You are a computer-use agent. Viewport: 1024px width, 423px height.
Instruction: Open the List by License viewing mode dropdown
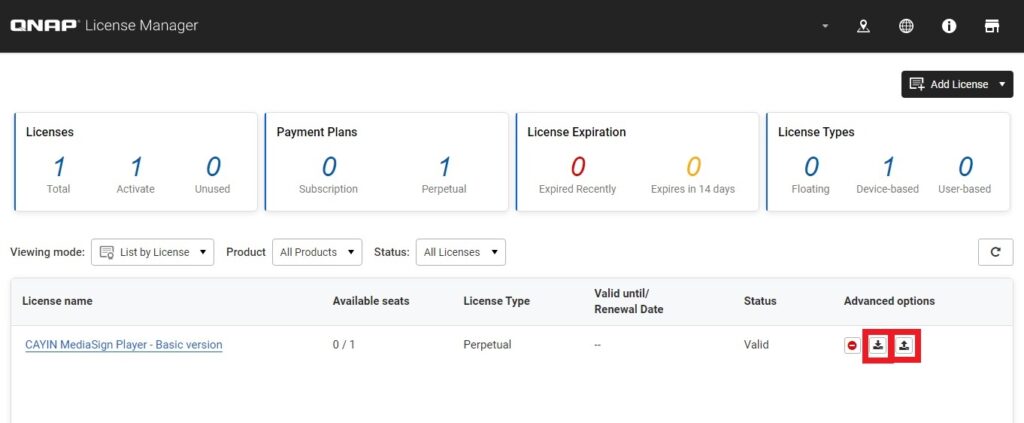tap(152, 252)
